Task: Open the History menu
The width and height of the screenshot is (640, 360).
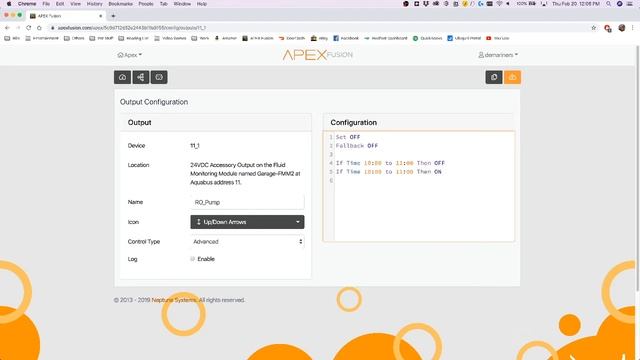Action: [94, 4]
